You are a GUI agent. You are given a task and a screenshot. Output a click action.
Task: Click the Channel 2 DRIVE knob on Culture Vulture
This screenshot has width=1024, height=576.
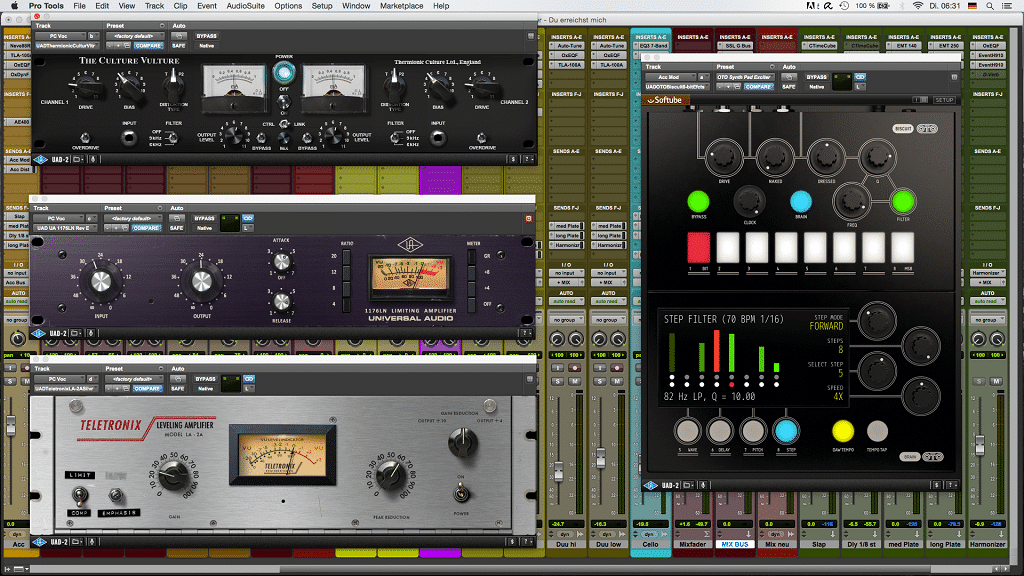[x=482, y=85]
